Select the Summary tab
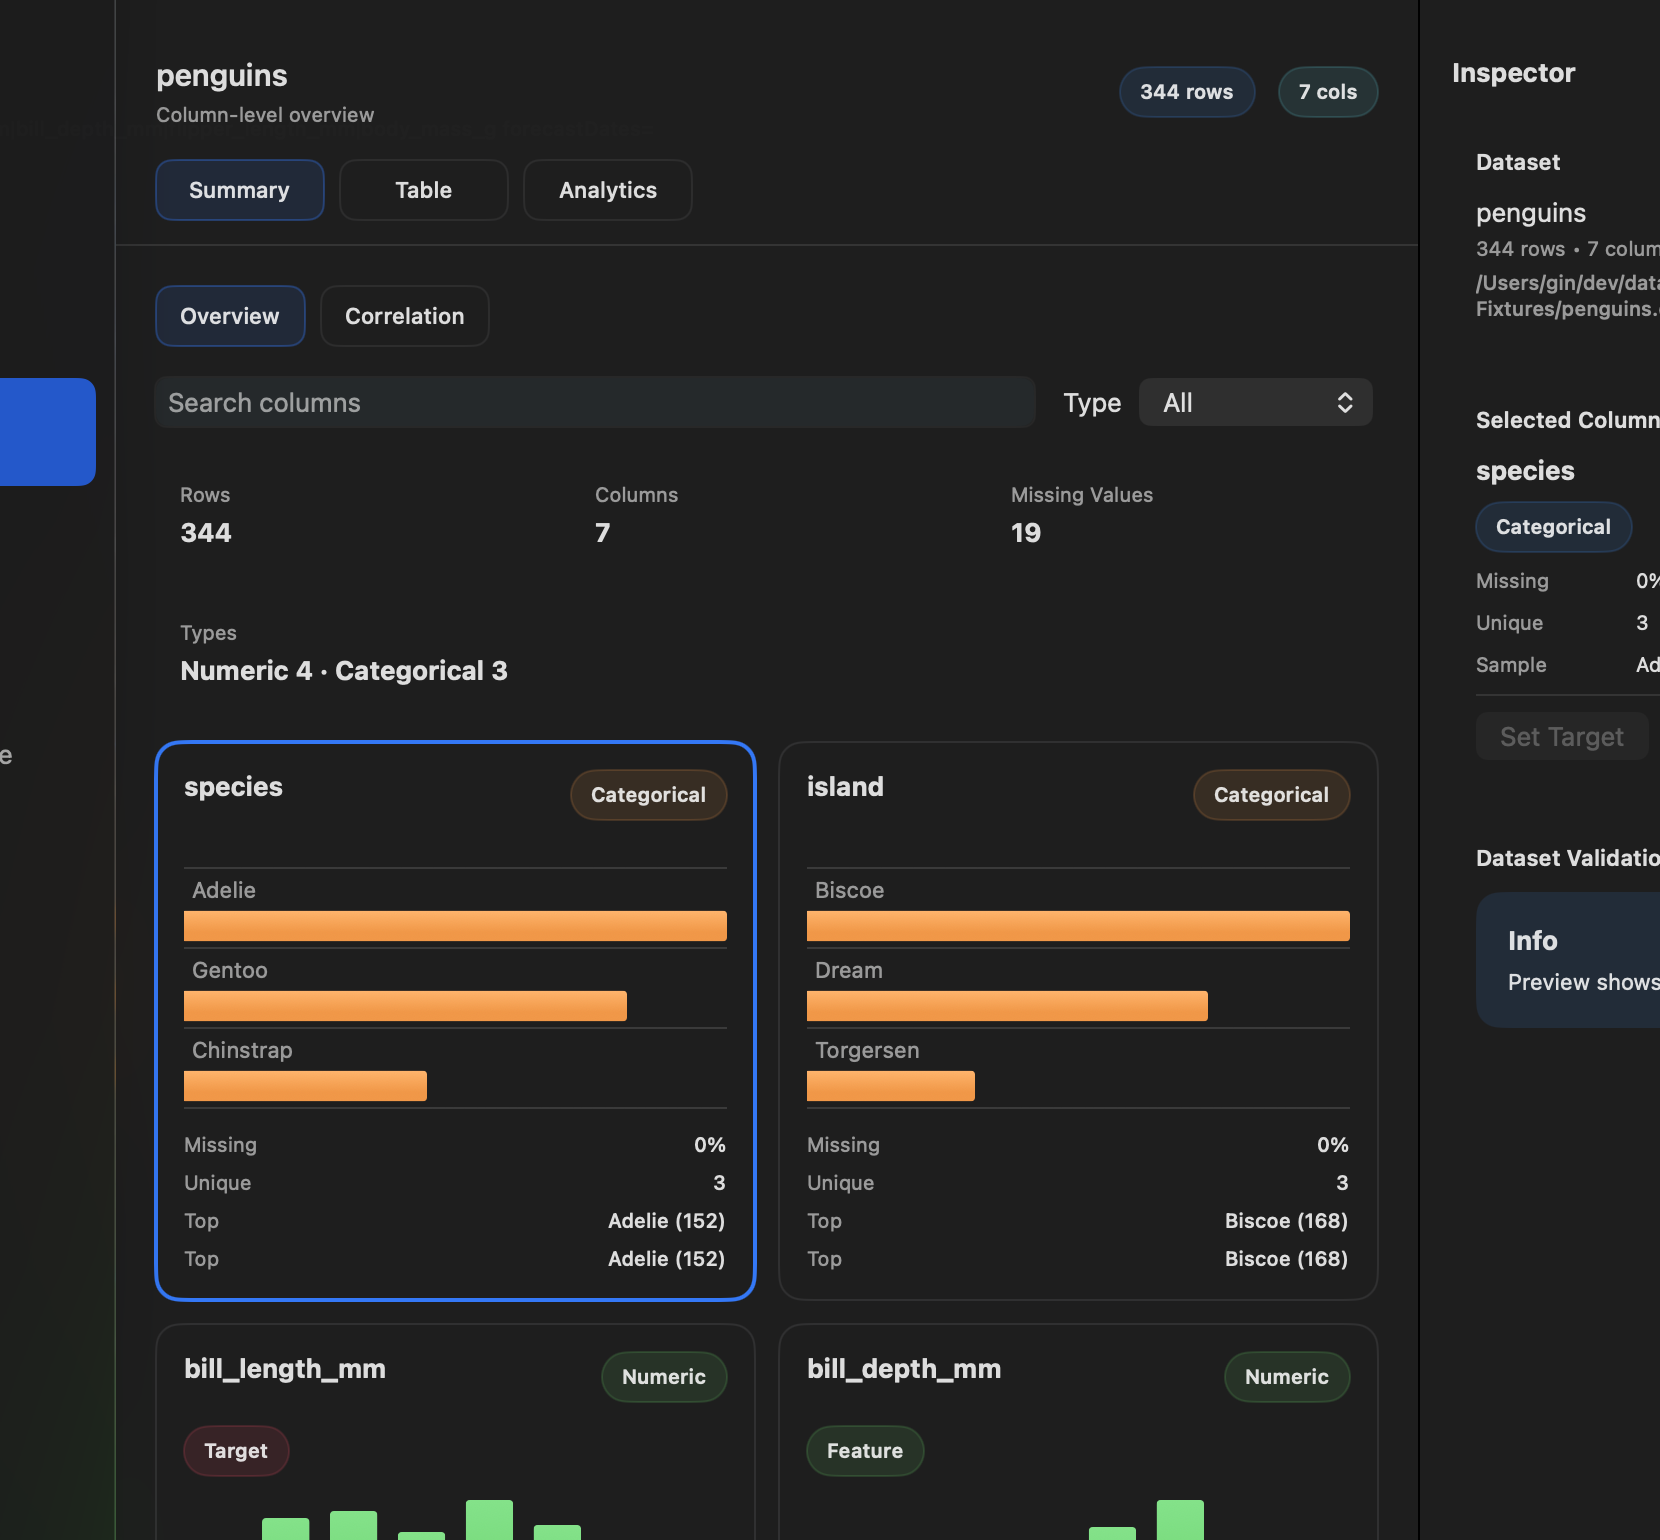1660x1540 pixels. click(x=240, y=190)
